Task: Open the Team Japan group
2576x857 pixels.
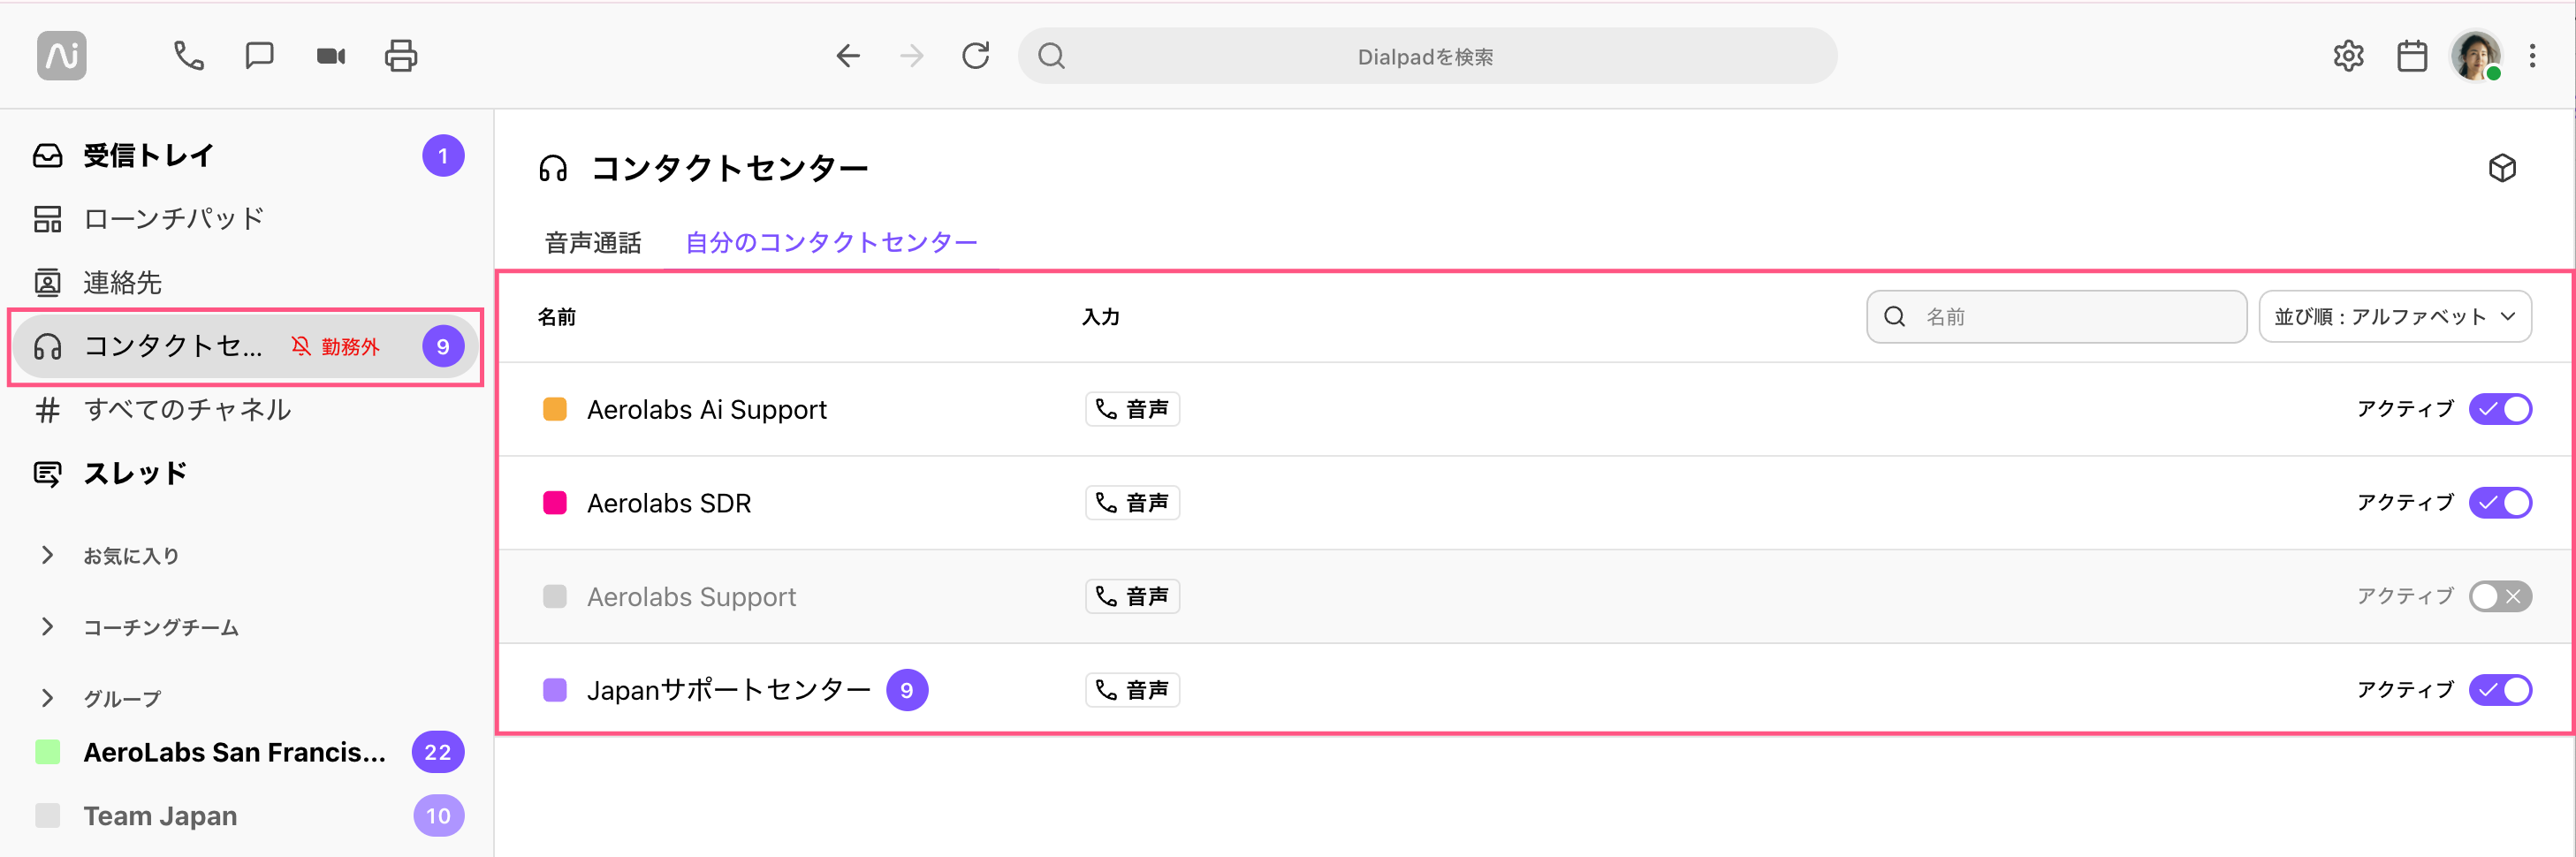Action: tap(246, 816)
